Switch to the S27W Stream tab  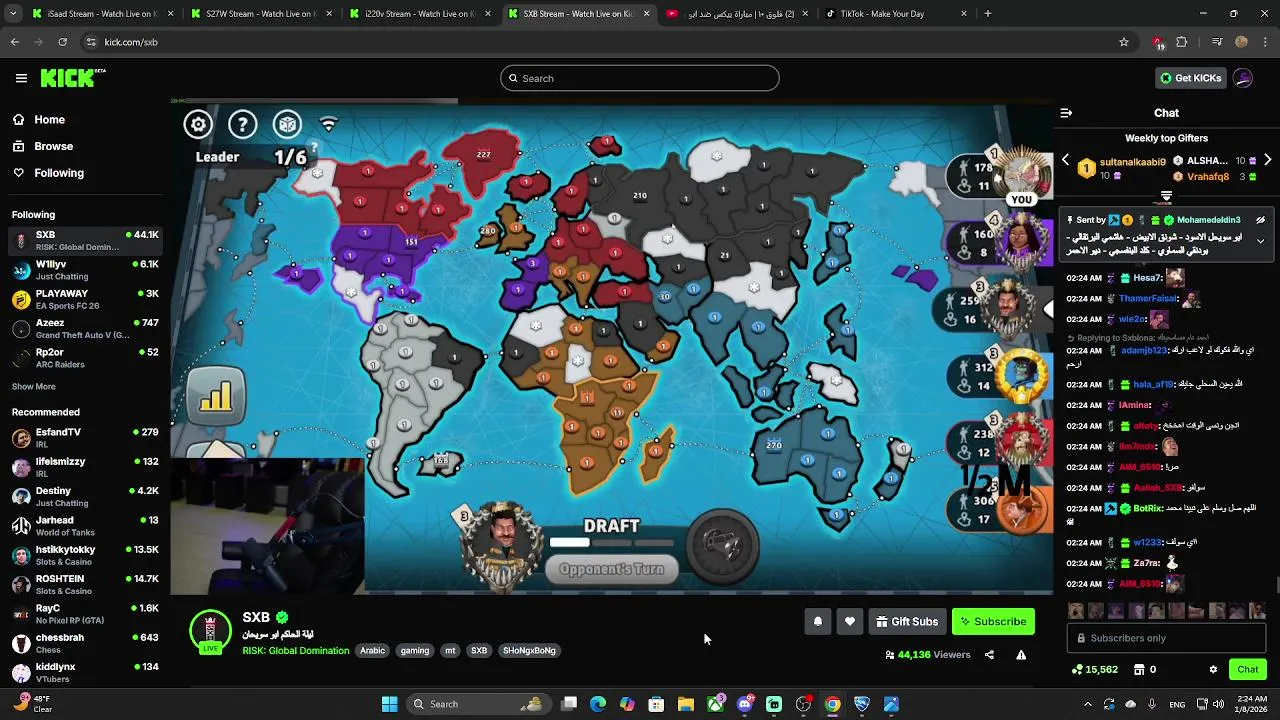260,14
